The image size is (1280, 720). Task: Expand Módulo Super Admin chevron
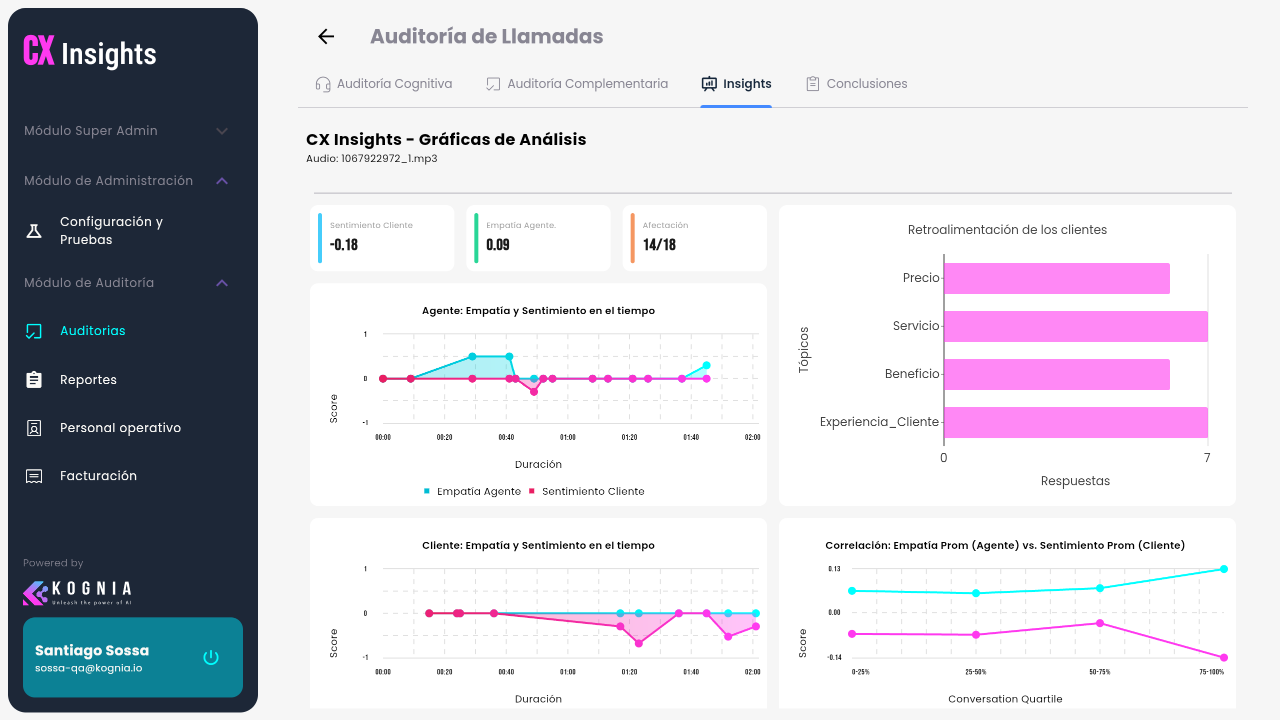click(x=222, y=131)
